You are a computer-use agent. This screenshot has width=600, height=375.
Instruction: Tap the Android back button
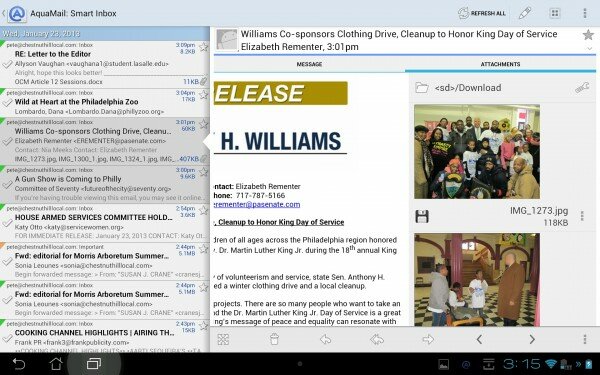(18, 364)
